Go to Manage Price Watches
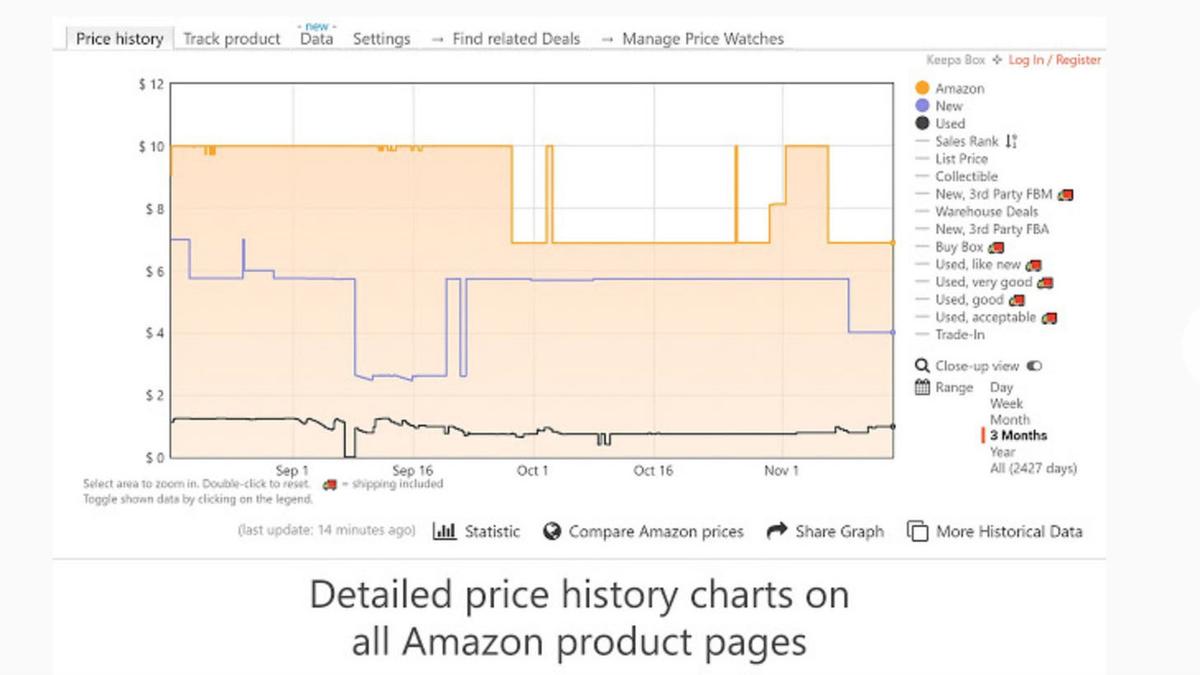 point(702,39)
